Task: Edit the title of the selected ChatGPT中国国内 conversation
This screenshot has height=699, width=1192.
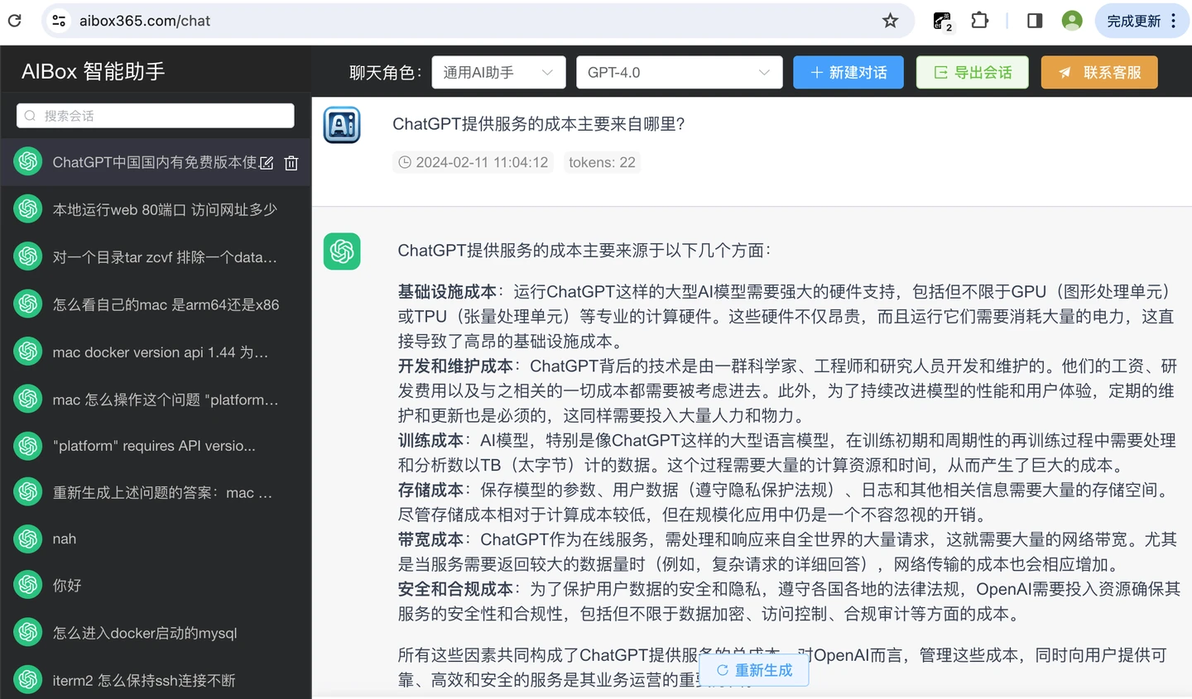Action: (266, 163)
